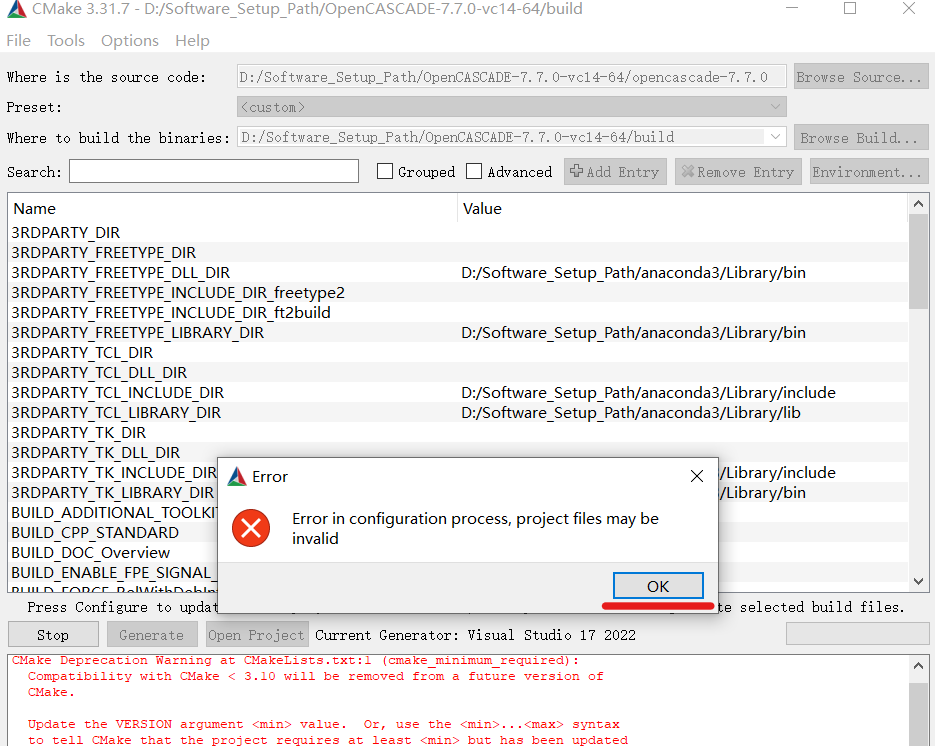Close the Error dialog with X
935x746 pixels.
tap(696, 476)
